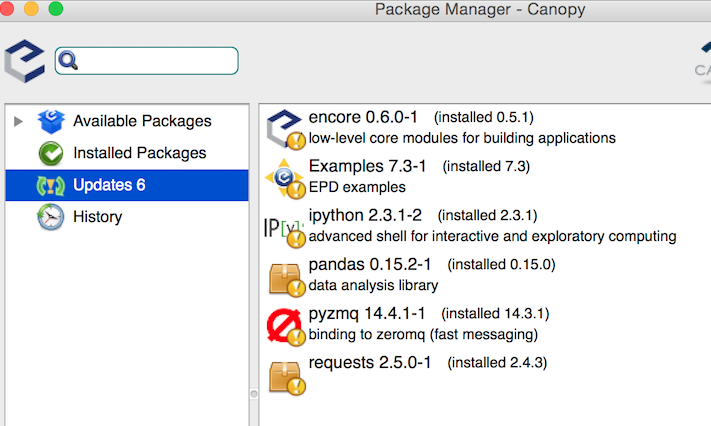The height and width of the screenshot is (426, 711).
Task: Click the yellow minimize window button
Action: click(31, 9)
